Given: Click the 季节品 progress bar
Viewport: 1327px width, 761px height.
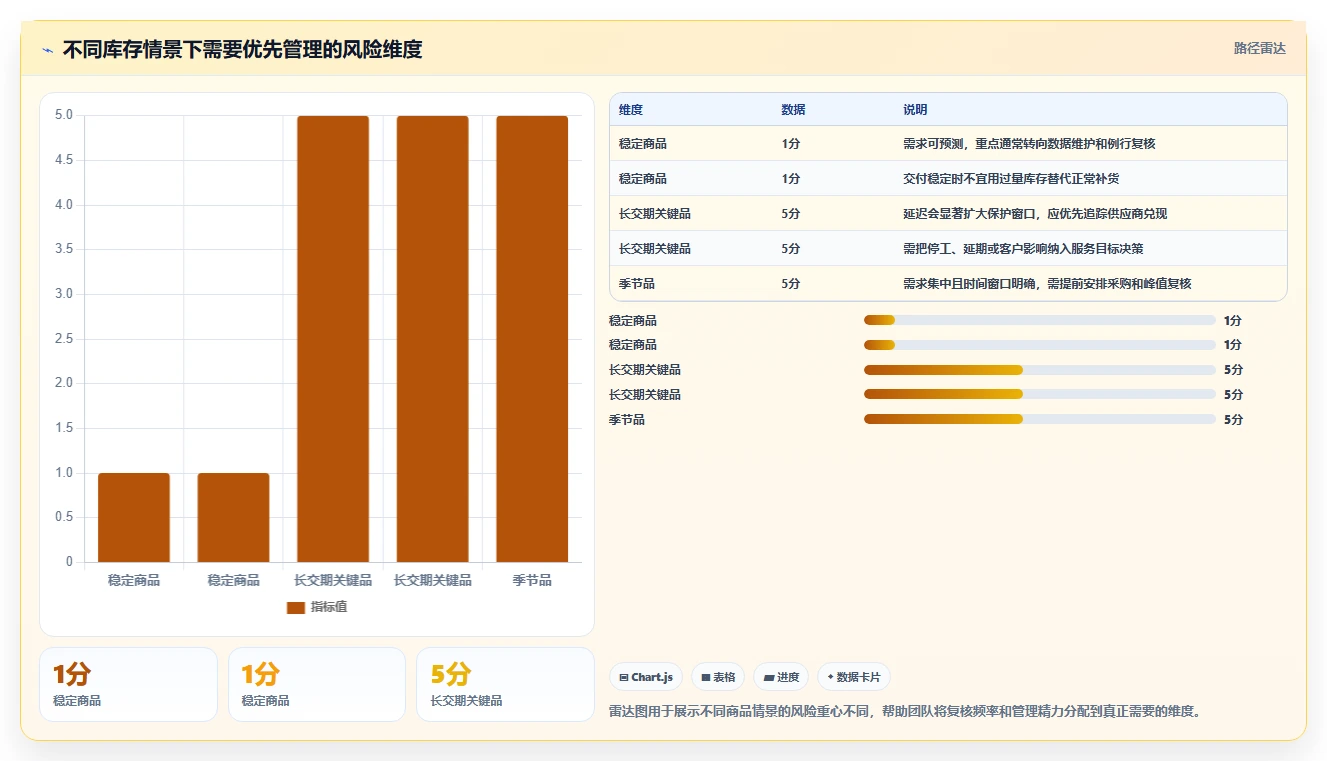Looking at the screenshot, I should coord(1040,419).
